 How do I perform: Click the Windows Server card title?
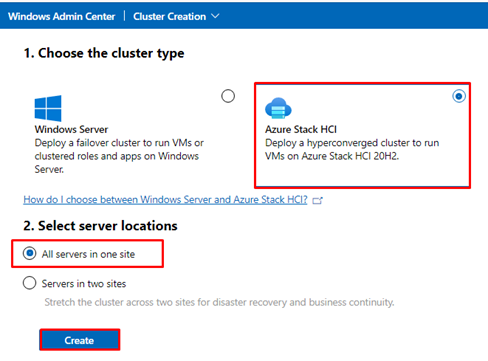point(71,129)
